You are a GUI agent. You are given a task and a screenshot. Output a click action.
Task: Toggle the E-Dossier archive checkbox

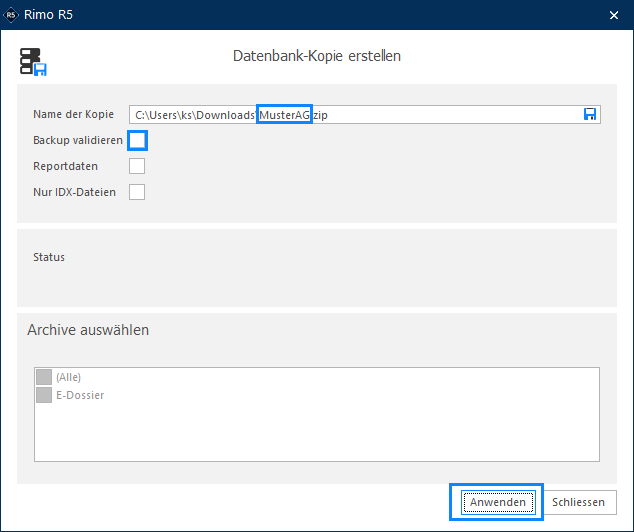tap(44, 395)
